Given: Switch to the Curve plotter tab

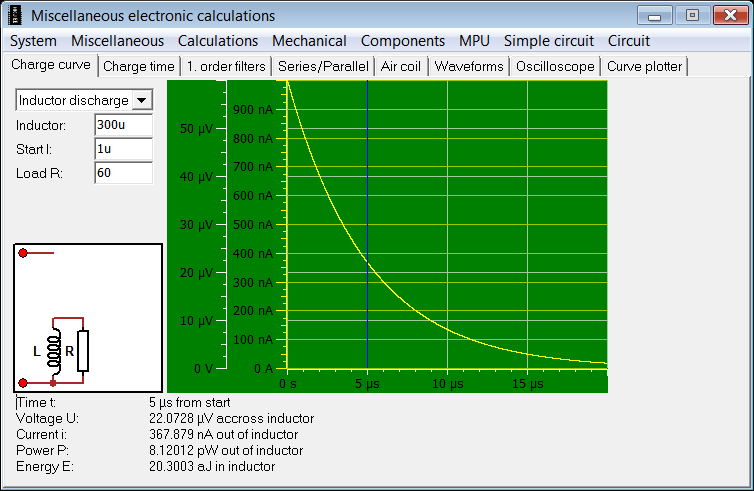Looking at the screenshot, I should tap(645, 67).
